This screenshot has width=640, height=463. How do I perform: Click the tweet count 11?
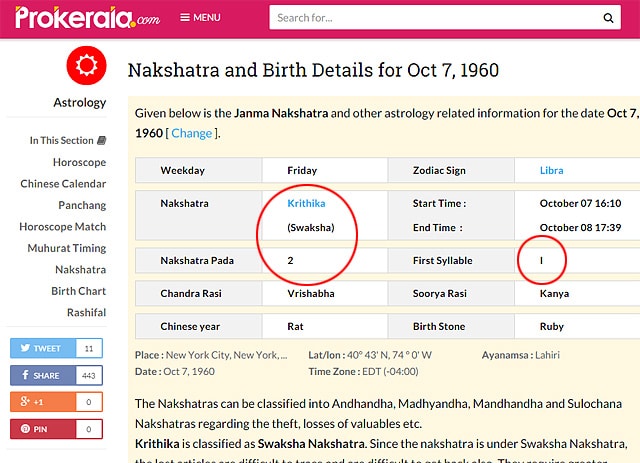click(89, 348)
